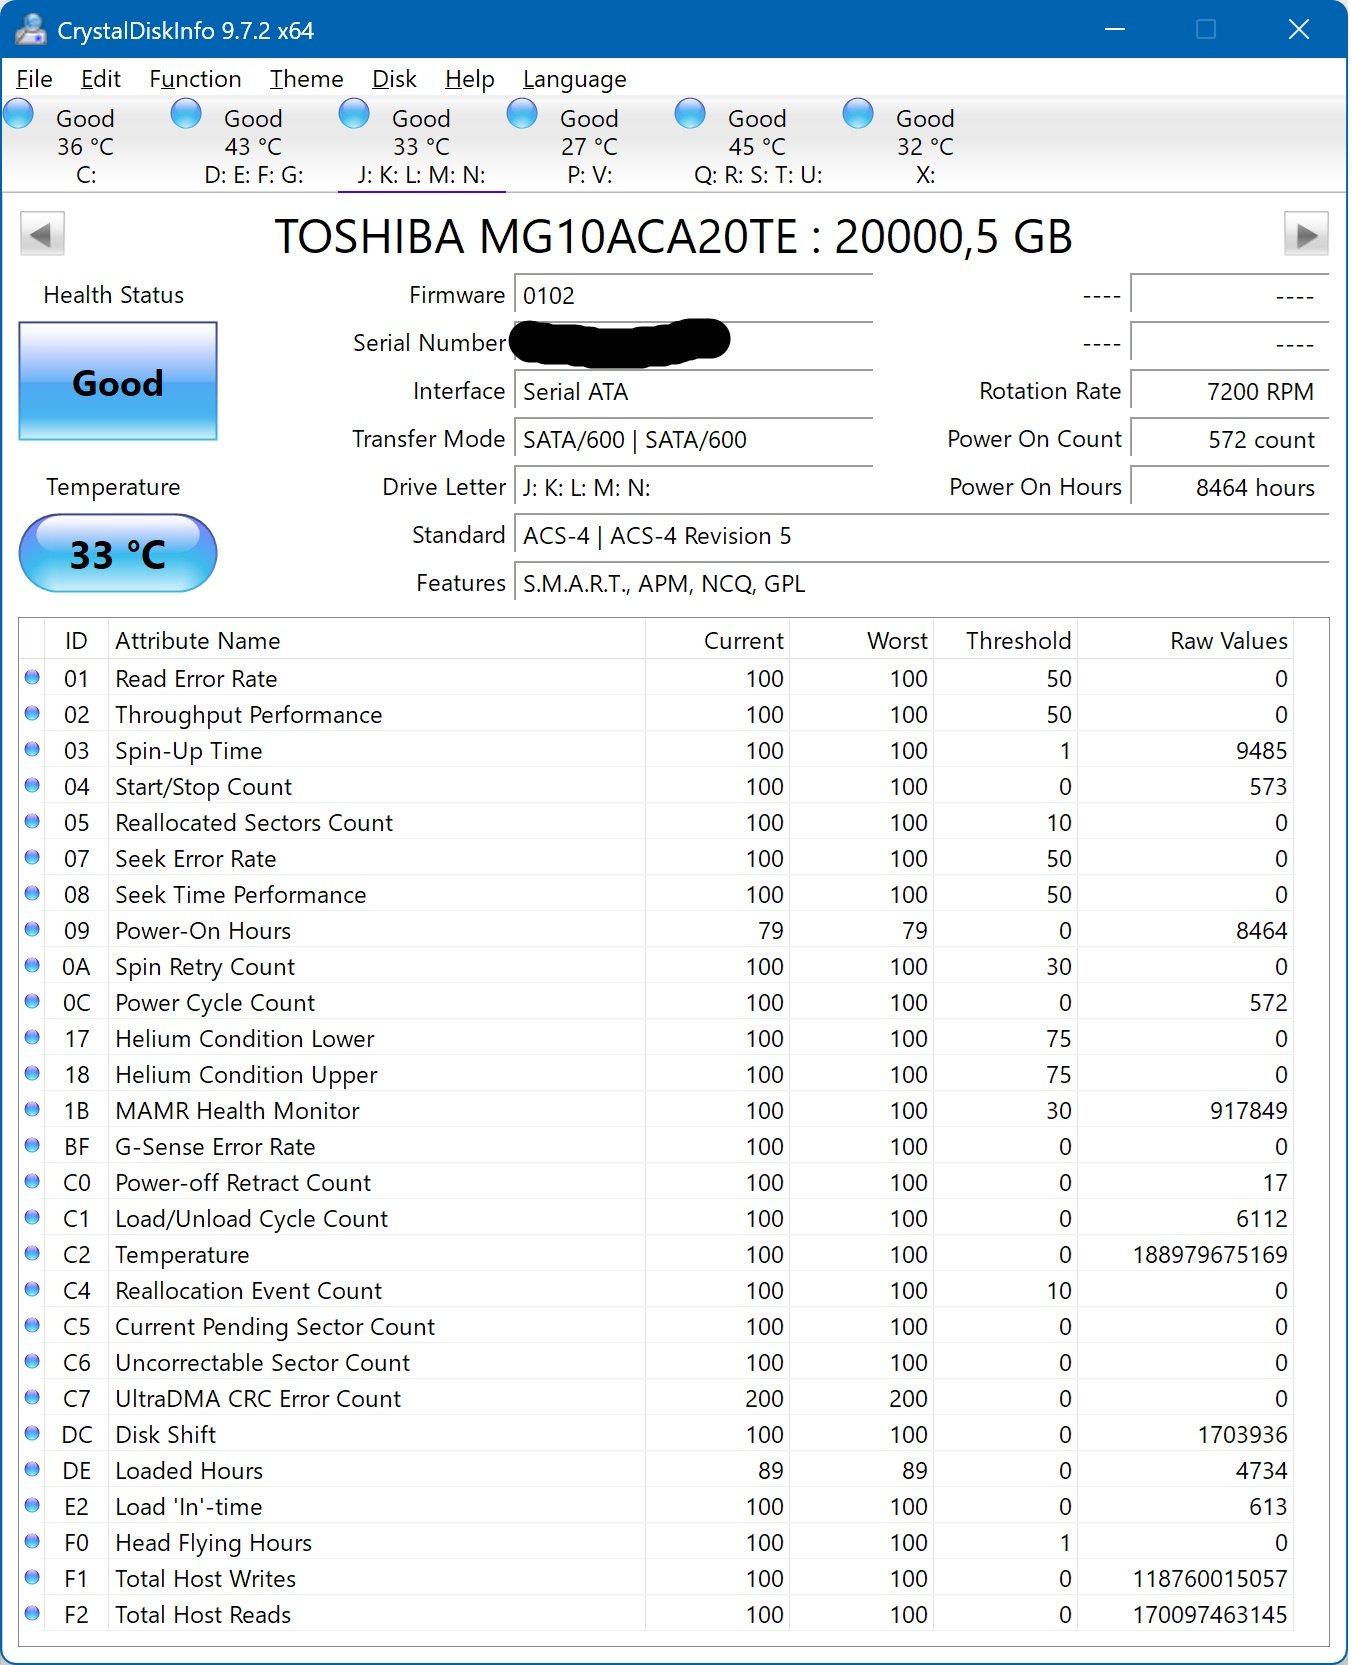Select the Power Cycle Count row

point(656,1002)
